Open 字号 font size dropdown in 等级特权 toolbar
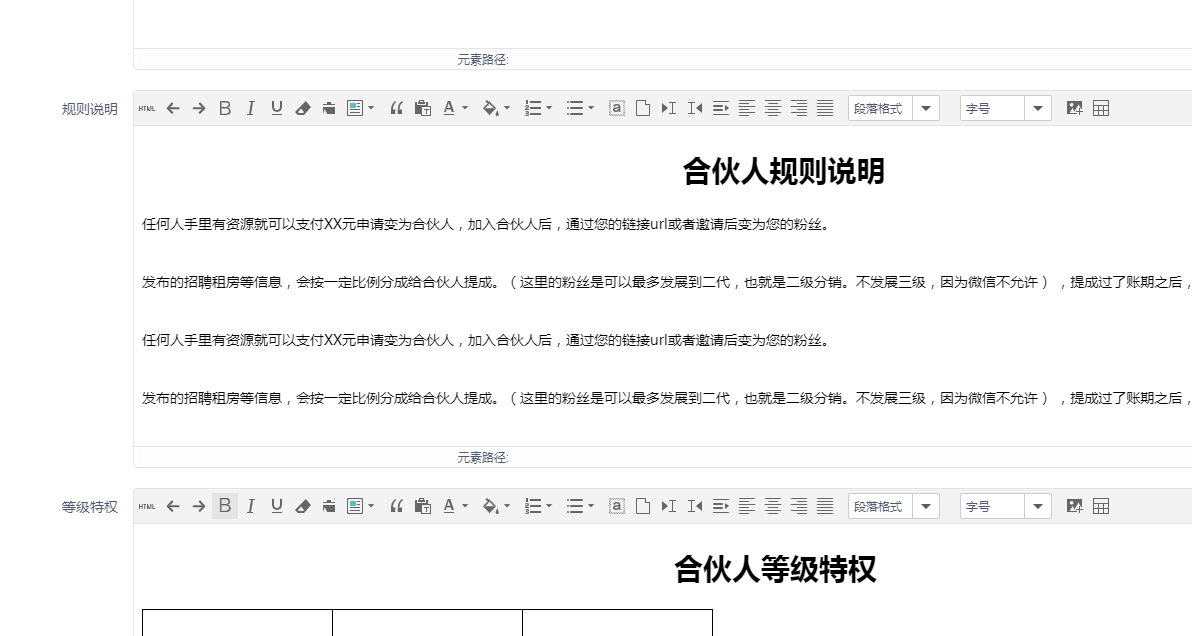 point(1038,507)
